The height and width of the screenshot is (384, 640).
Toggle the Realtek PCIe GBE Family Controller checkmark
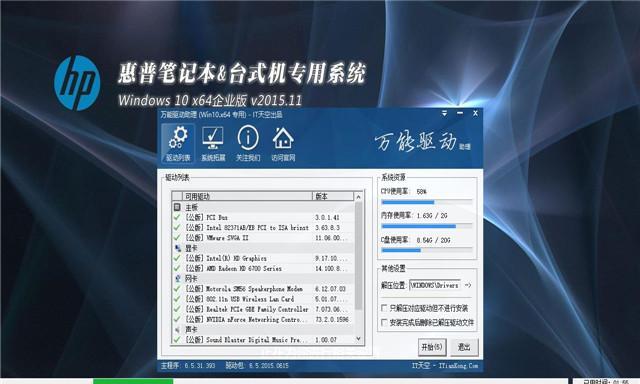177,309
